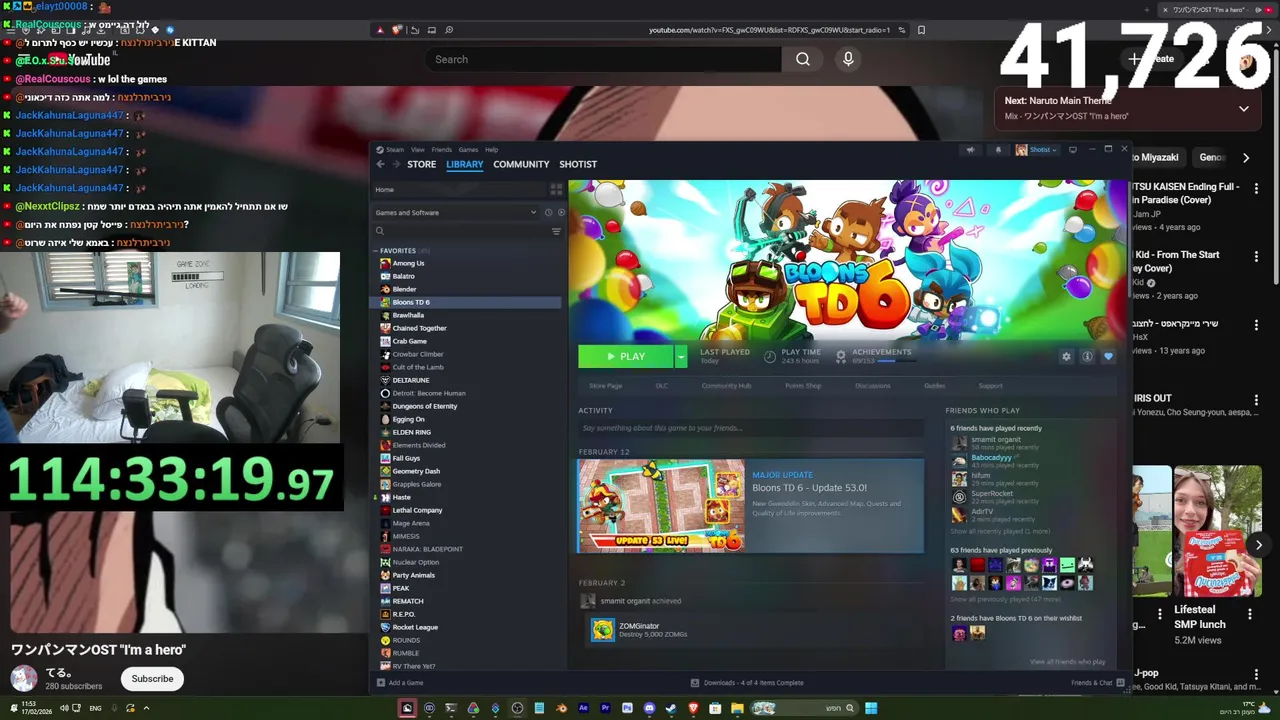Click the ready-to-play filter icon
1280x720 pixels.
click(x=560, y=212)
